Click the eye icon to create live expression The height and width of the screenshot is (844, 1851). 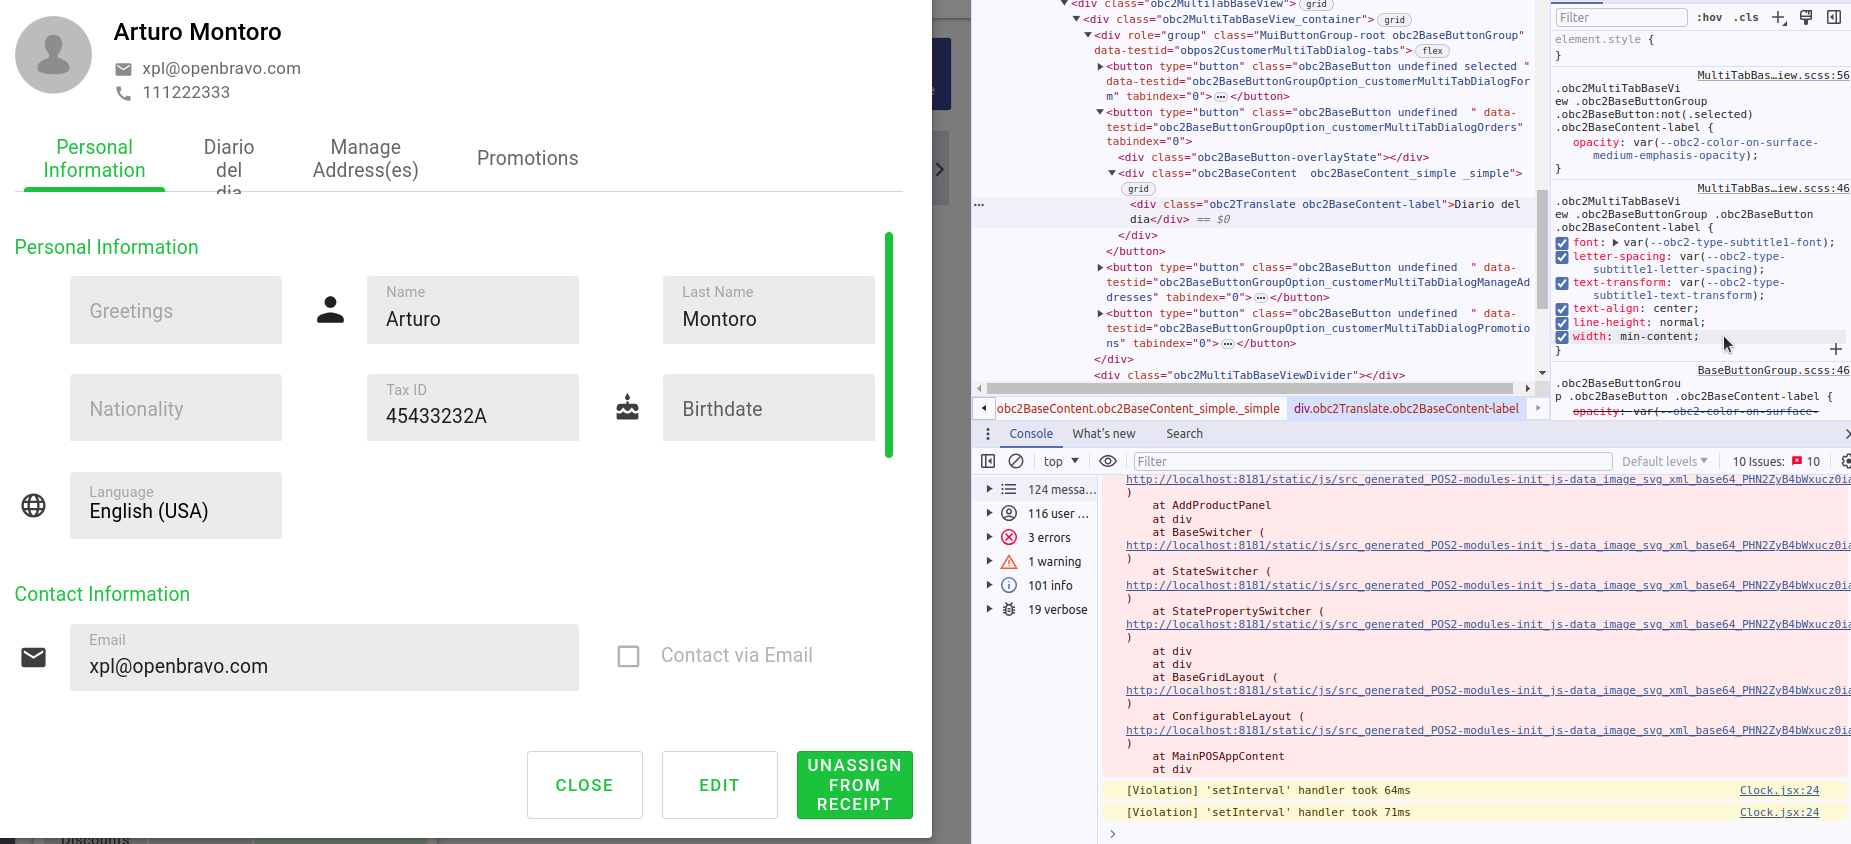1108,461
